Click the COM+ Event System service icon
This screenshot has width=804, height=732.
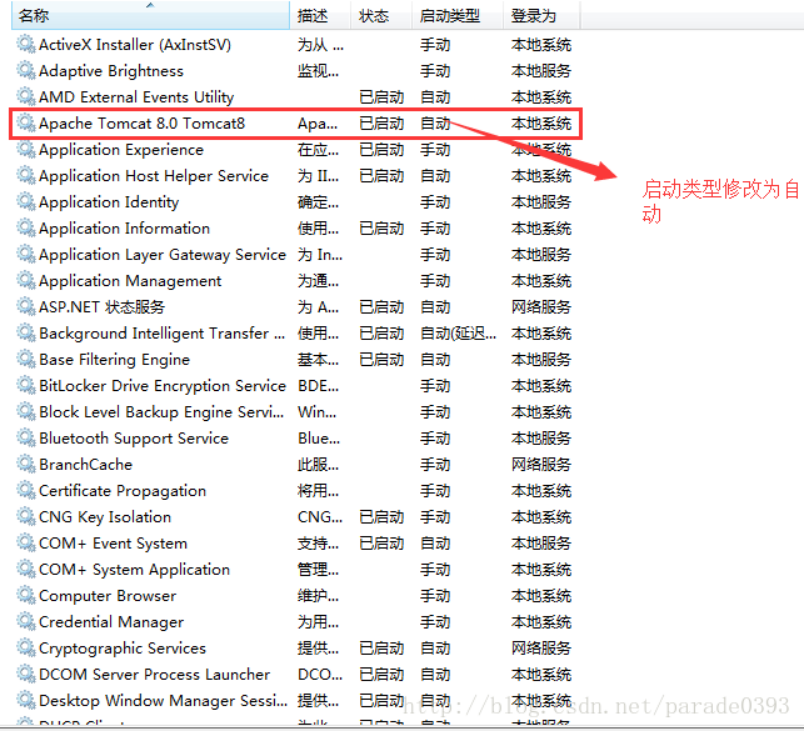coord(25,543)
